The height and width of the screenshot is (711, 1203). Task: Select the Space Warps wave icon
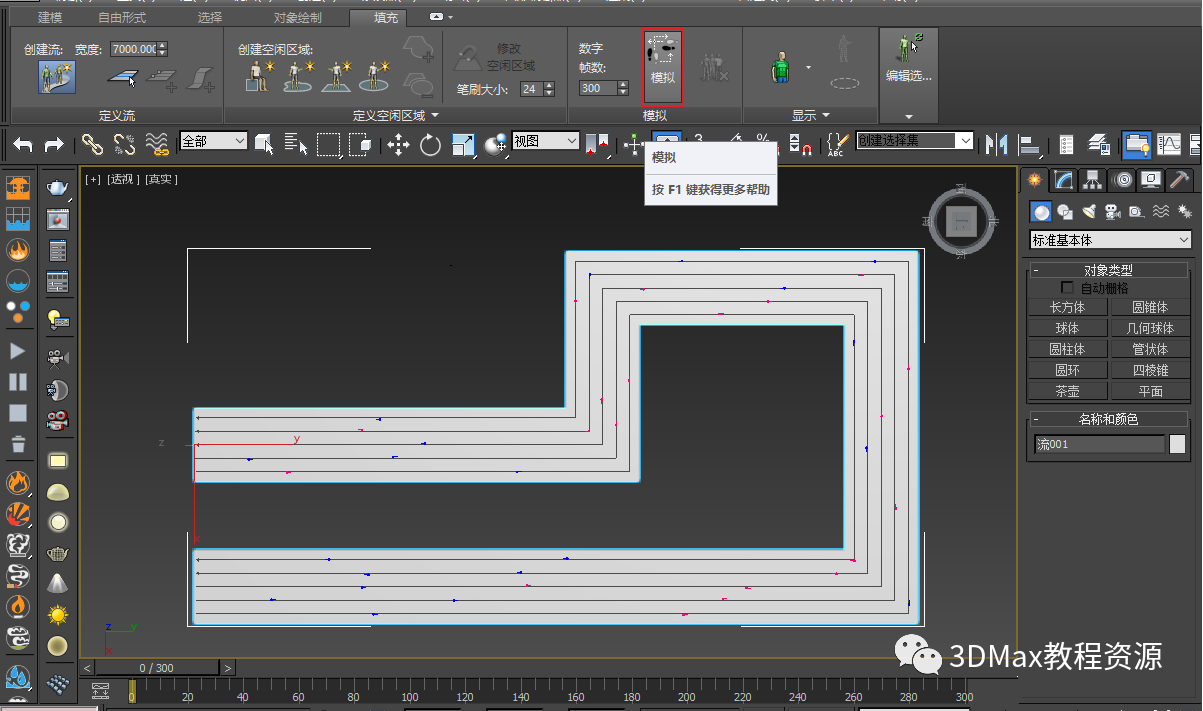(x=1161, y=212)
